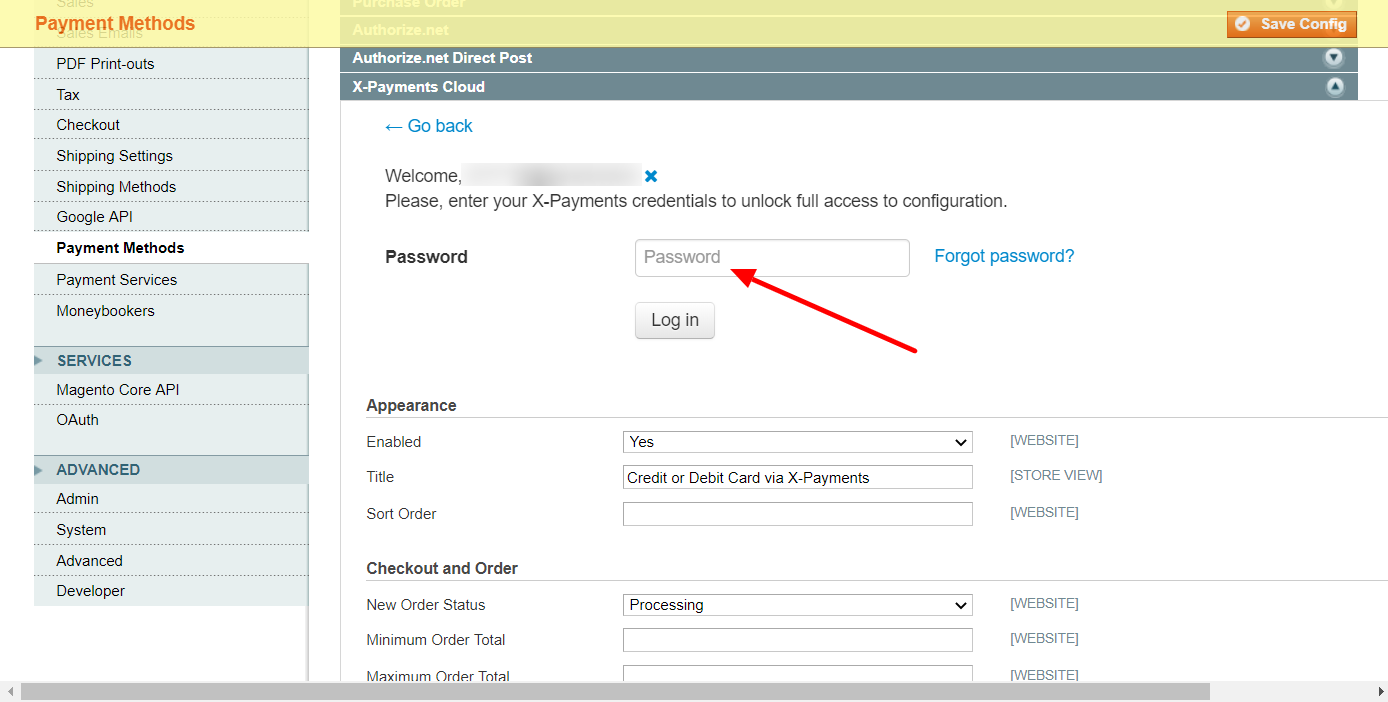Click the Log in button
The image size is (1388, 702).
(x=675, y=320)
